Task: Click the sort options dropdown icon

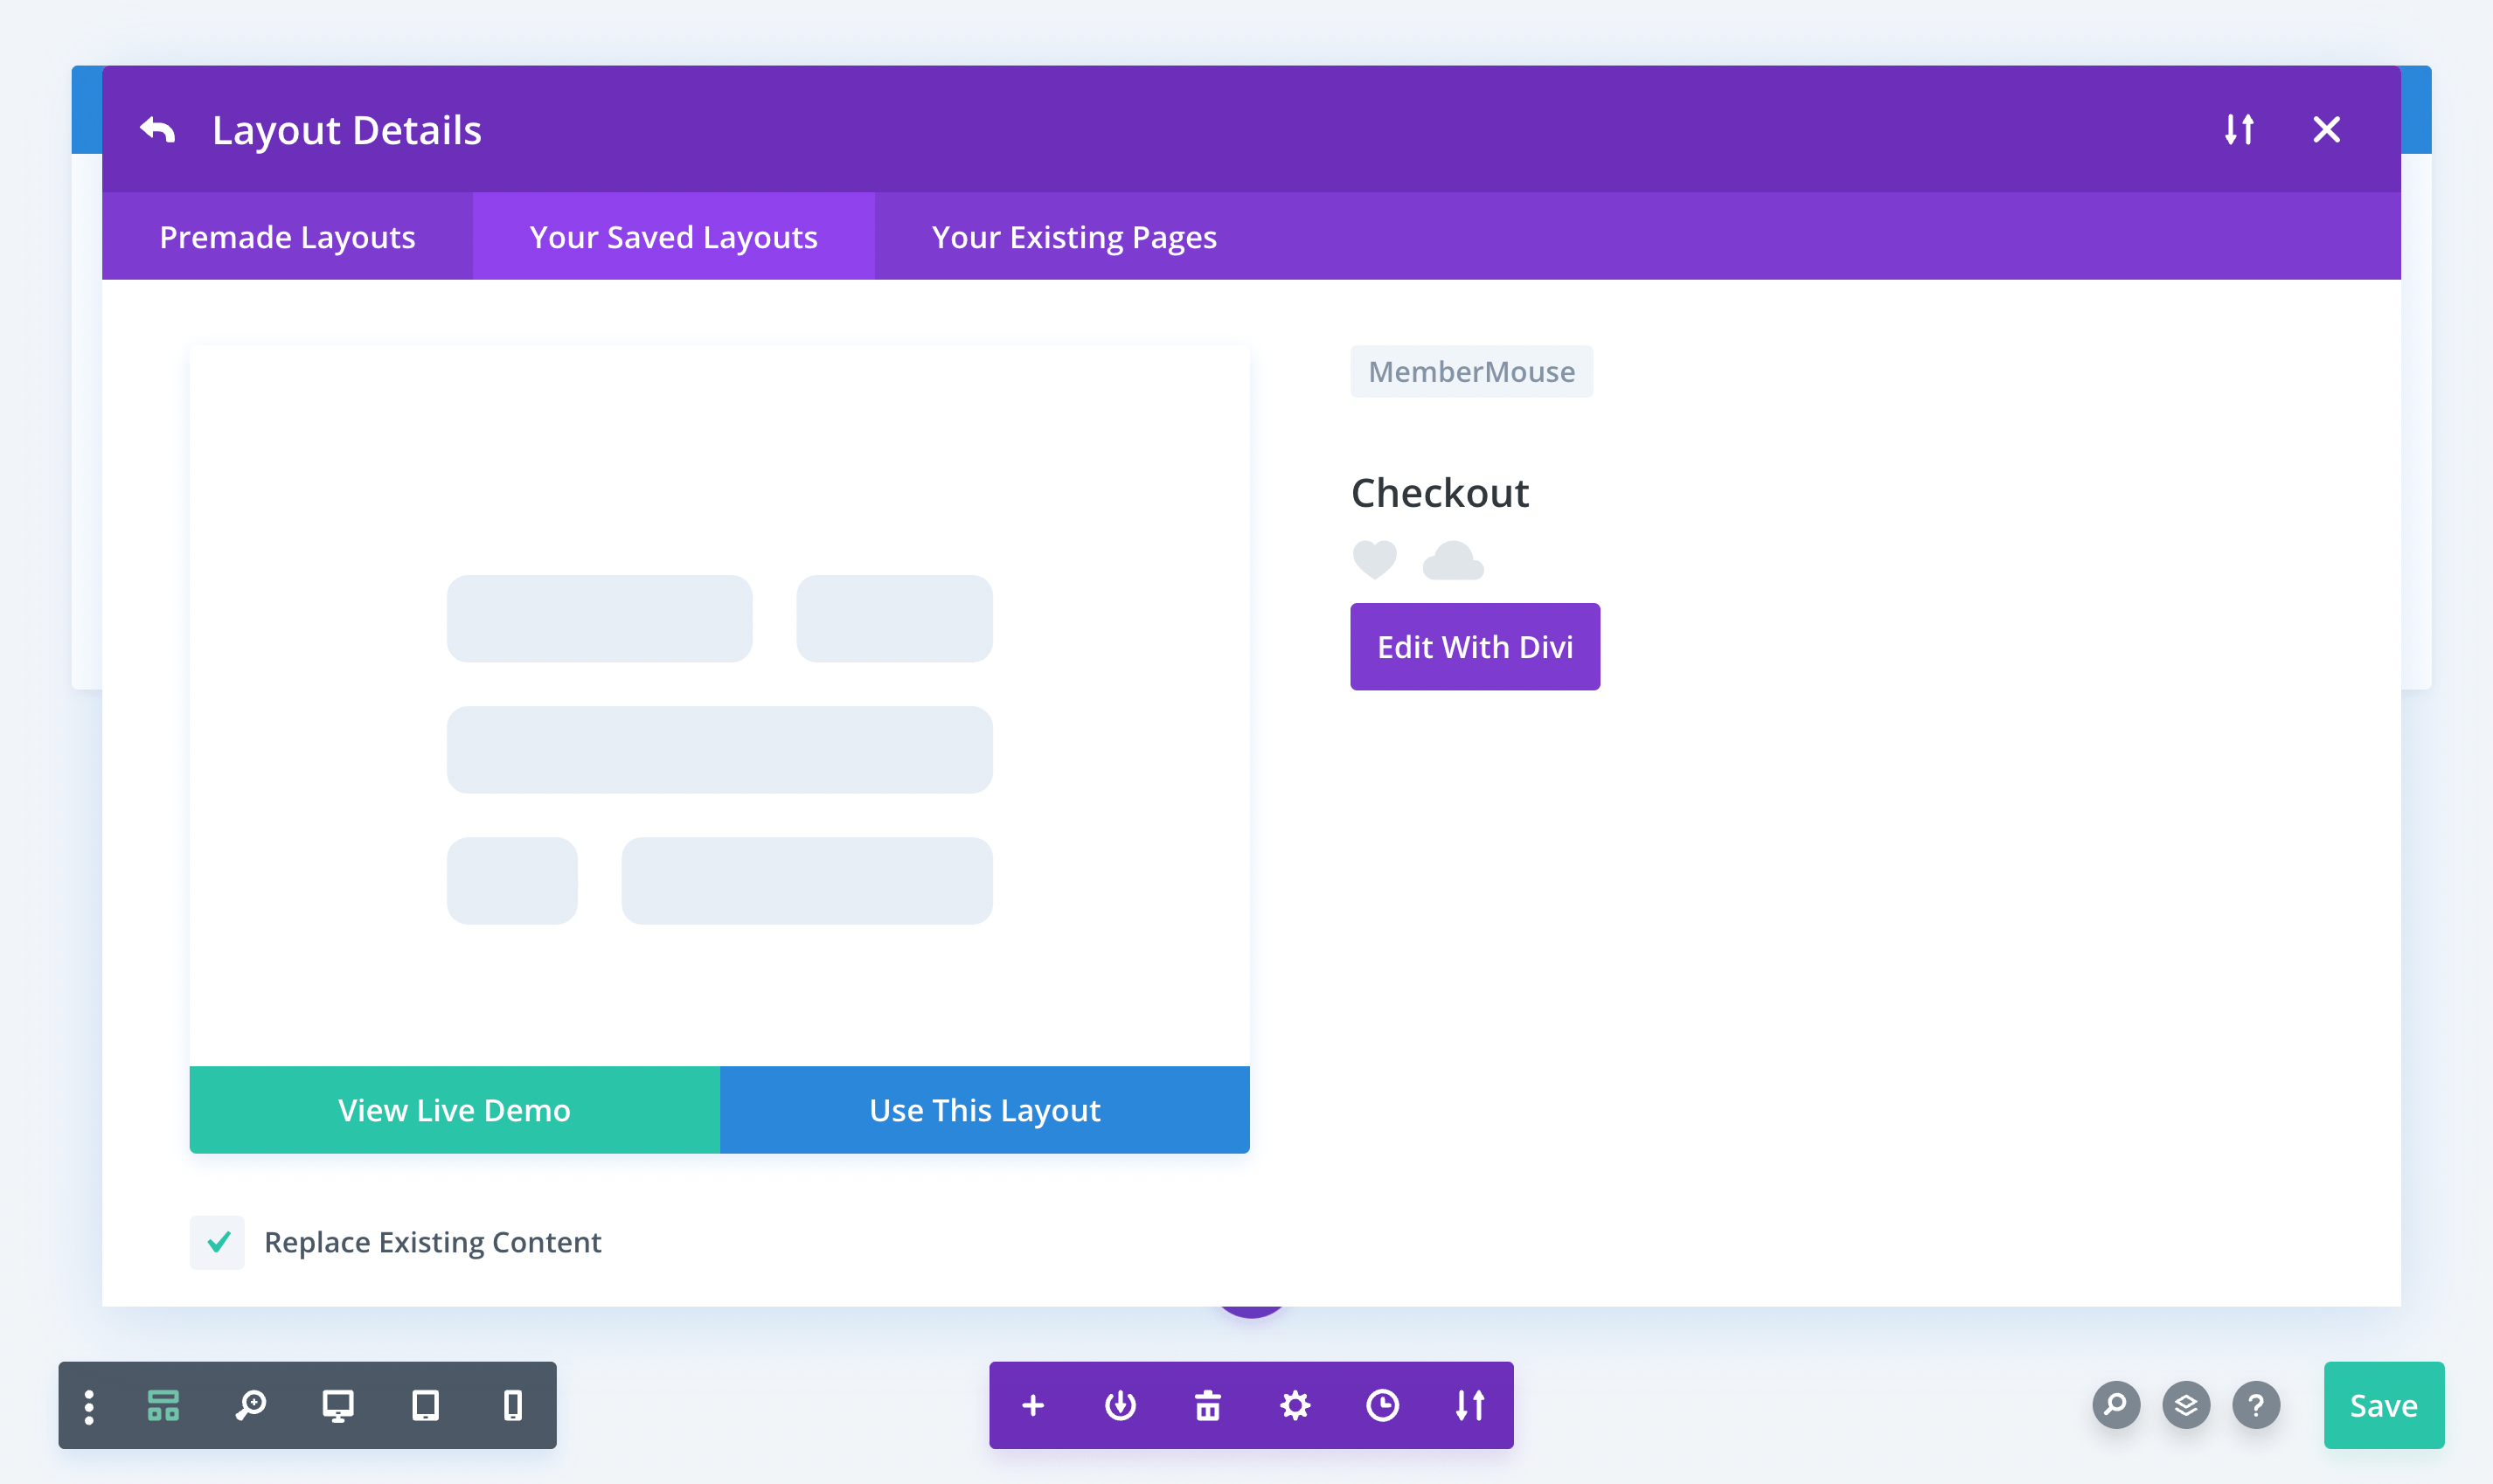Action: point(2242,128)
